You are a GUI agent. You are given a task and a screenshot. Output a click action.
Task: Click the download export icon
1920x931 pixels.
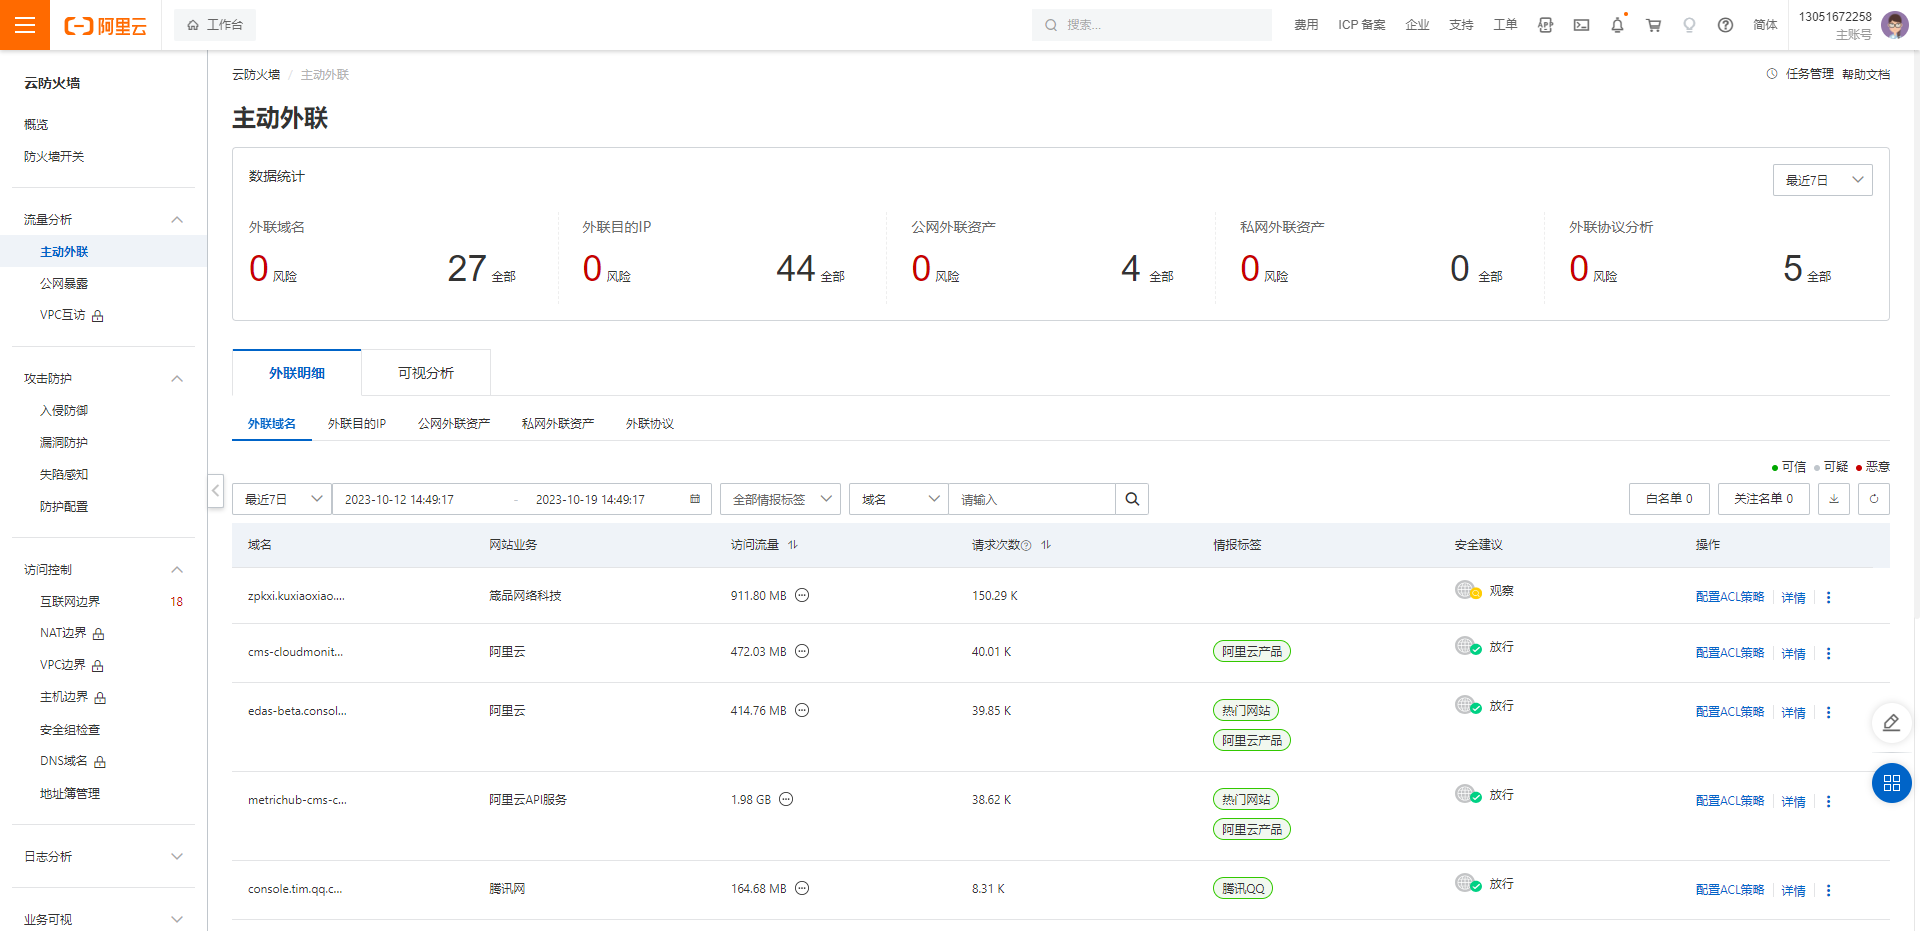(x=1833, y=498)
